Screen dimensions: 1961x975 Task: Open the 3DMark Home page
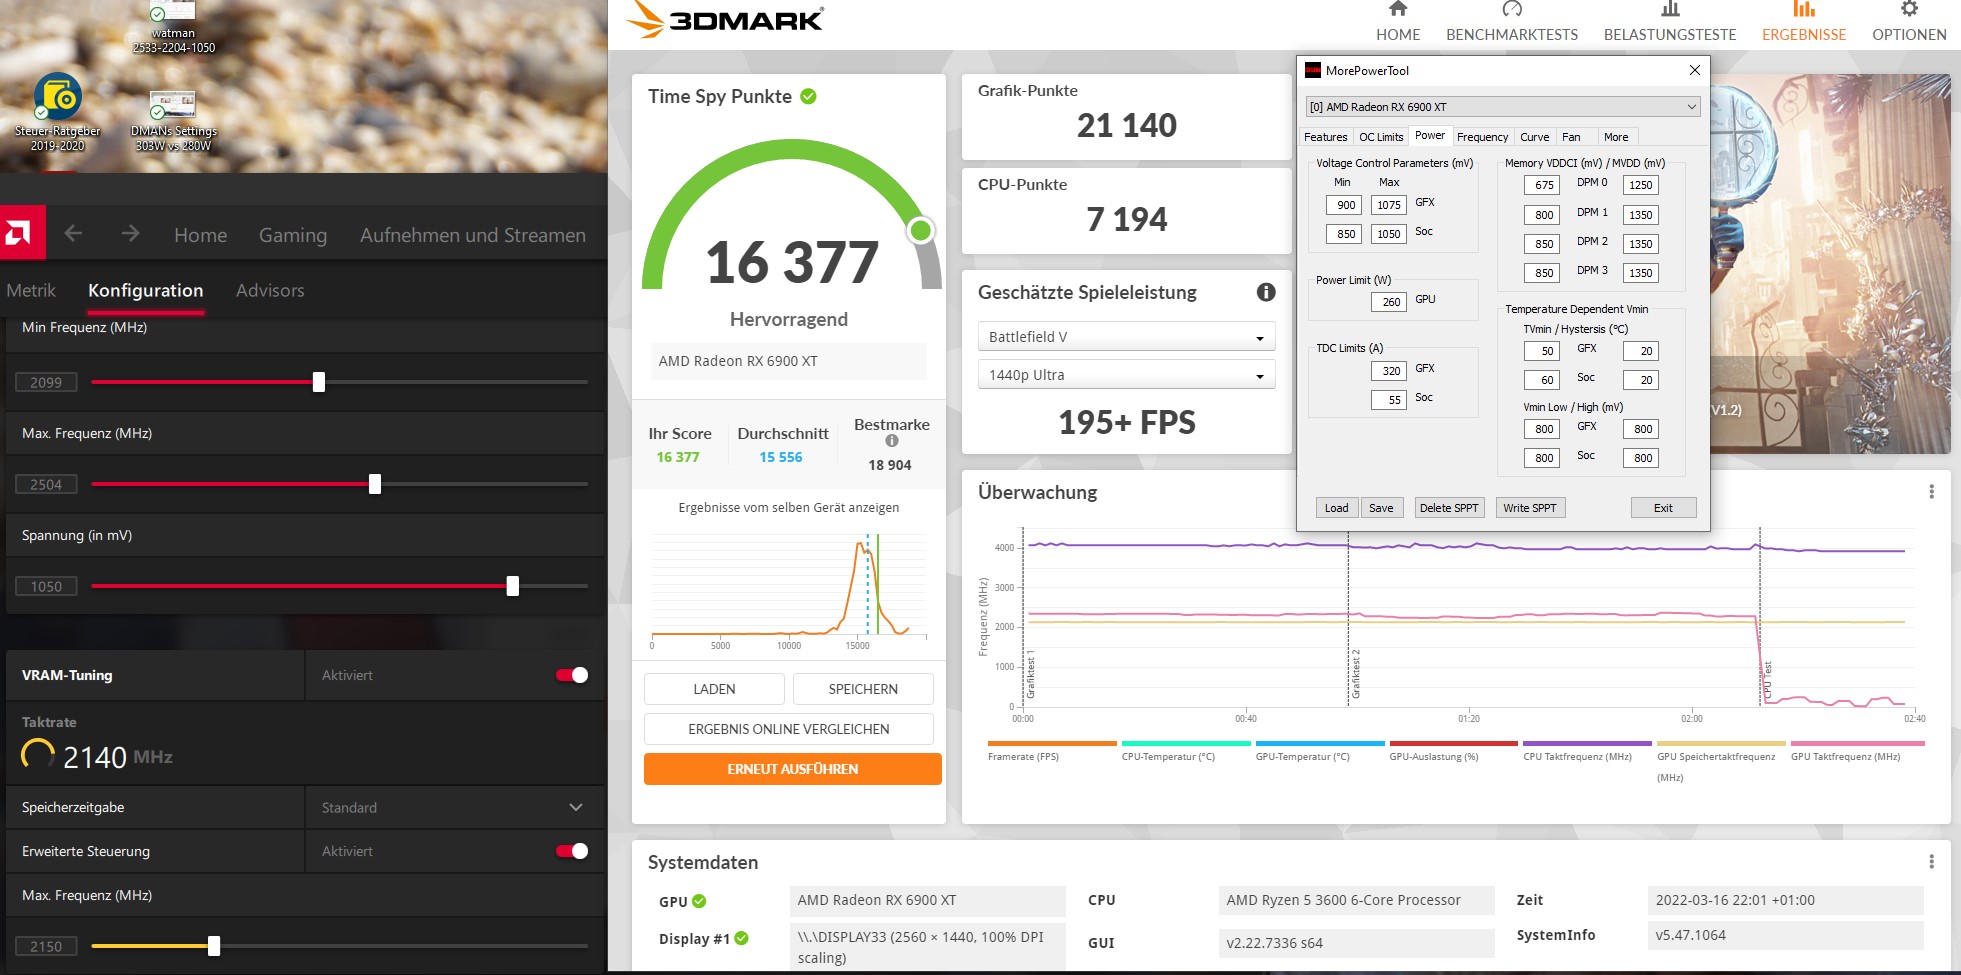click(x=1398, y=22)
